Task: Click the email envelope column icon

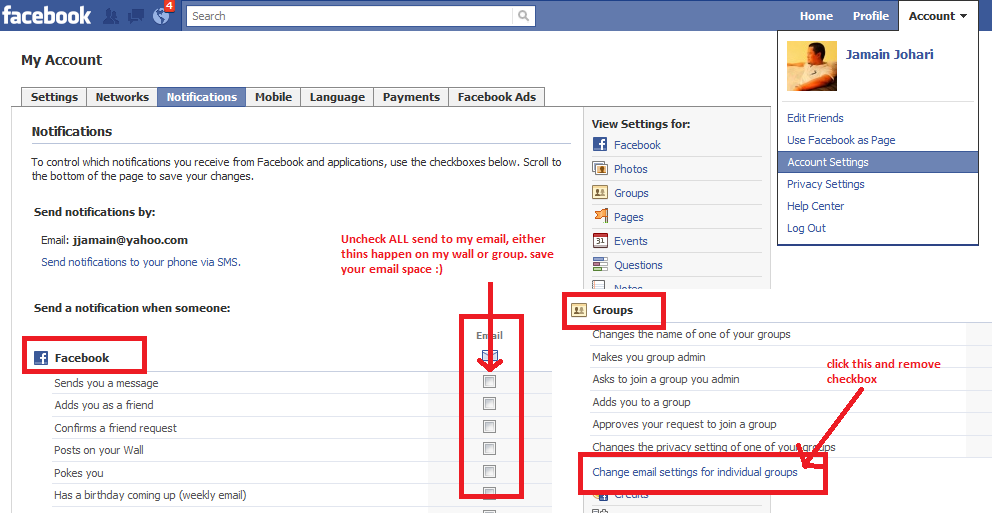Action: [490, 356]
